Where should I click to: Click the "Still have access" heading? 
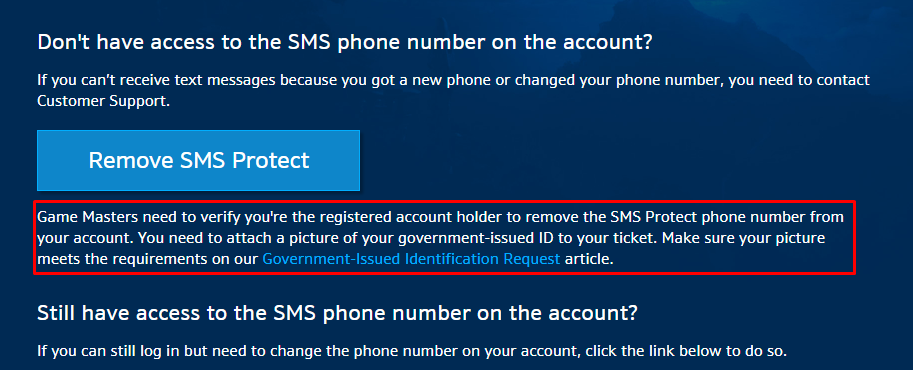point(338,313)
